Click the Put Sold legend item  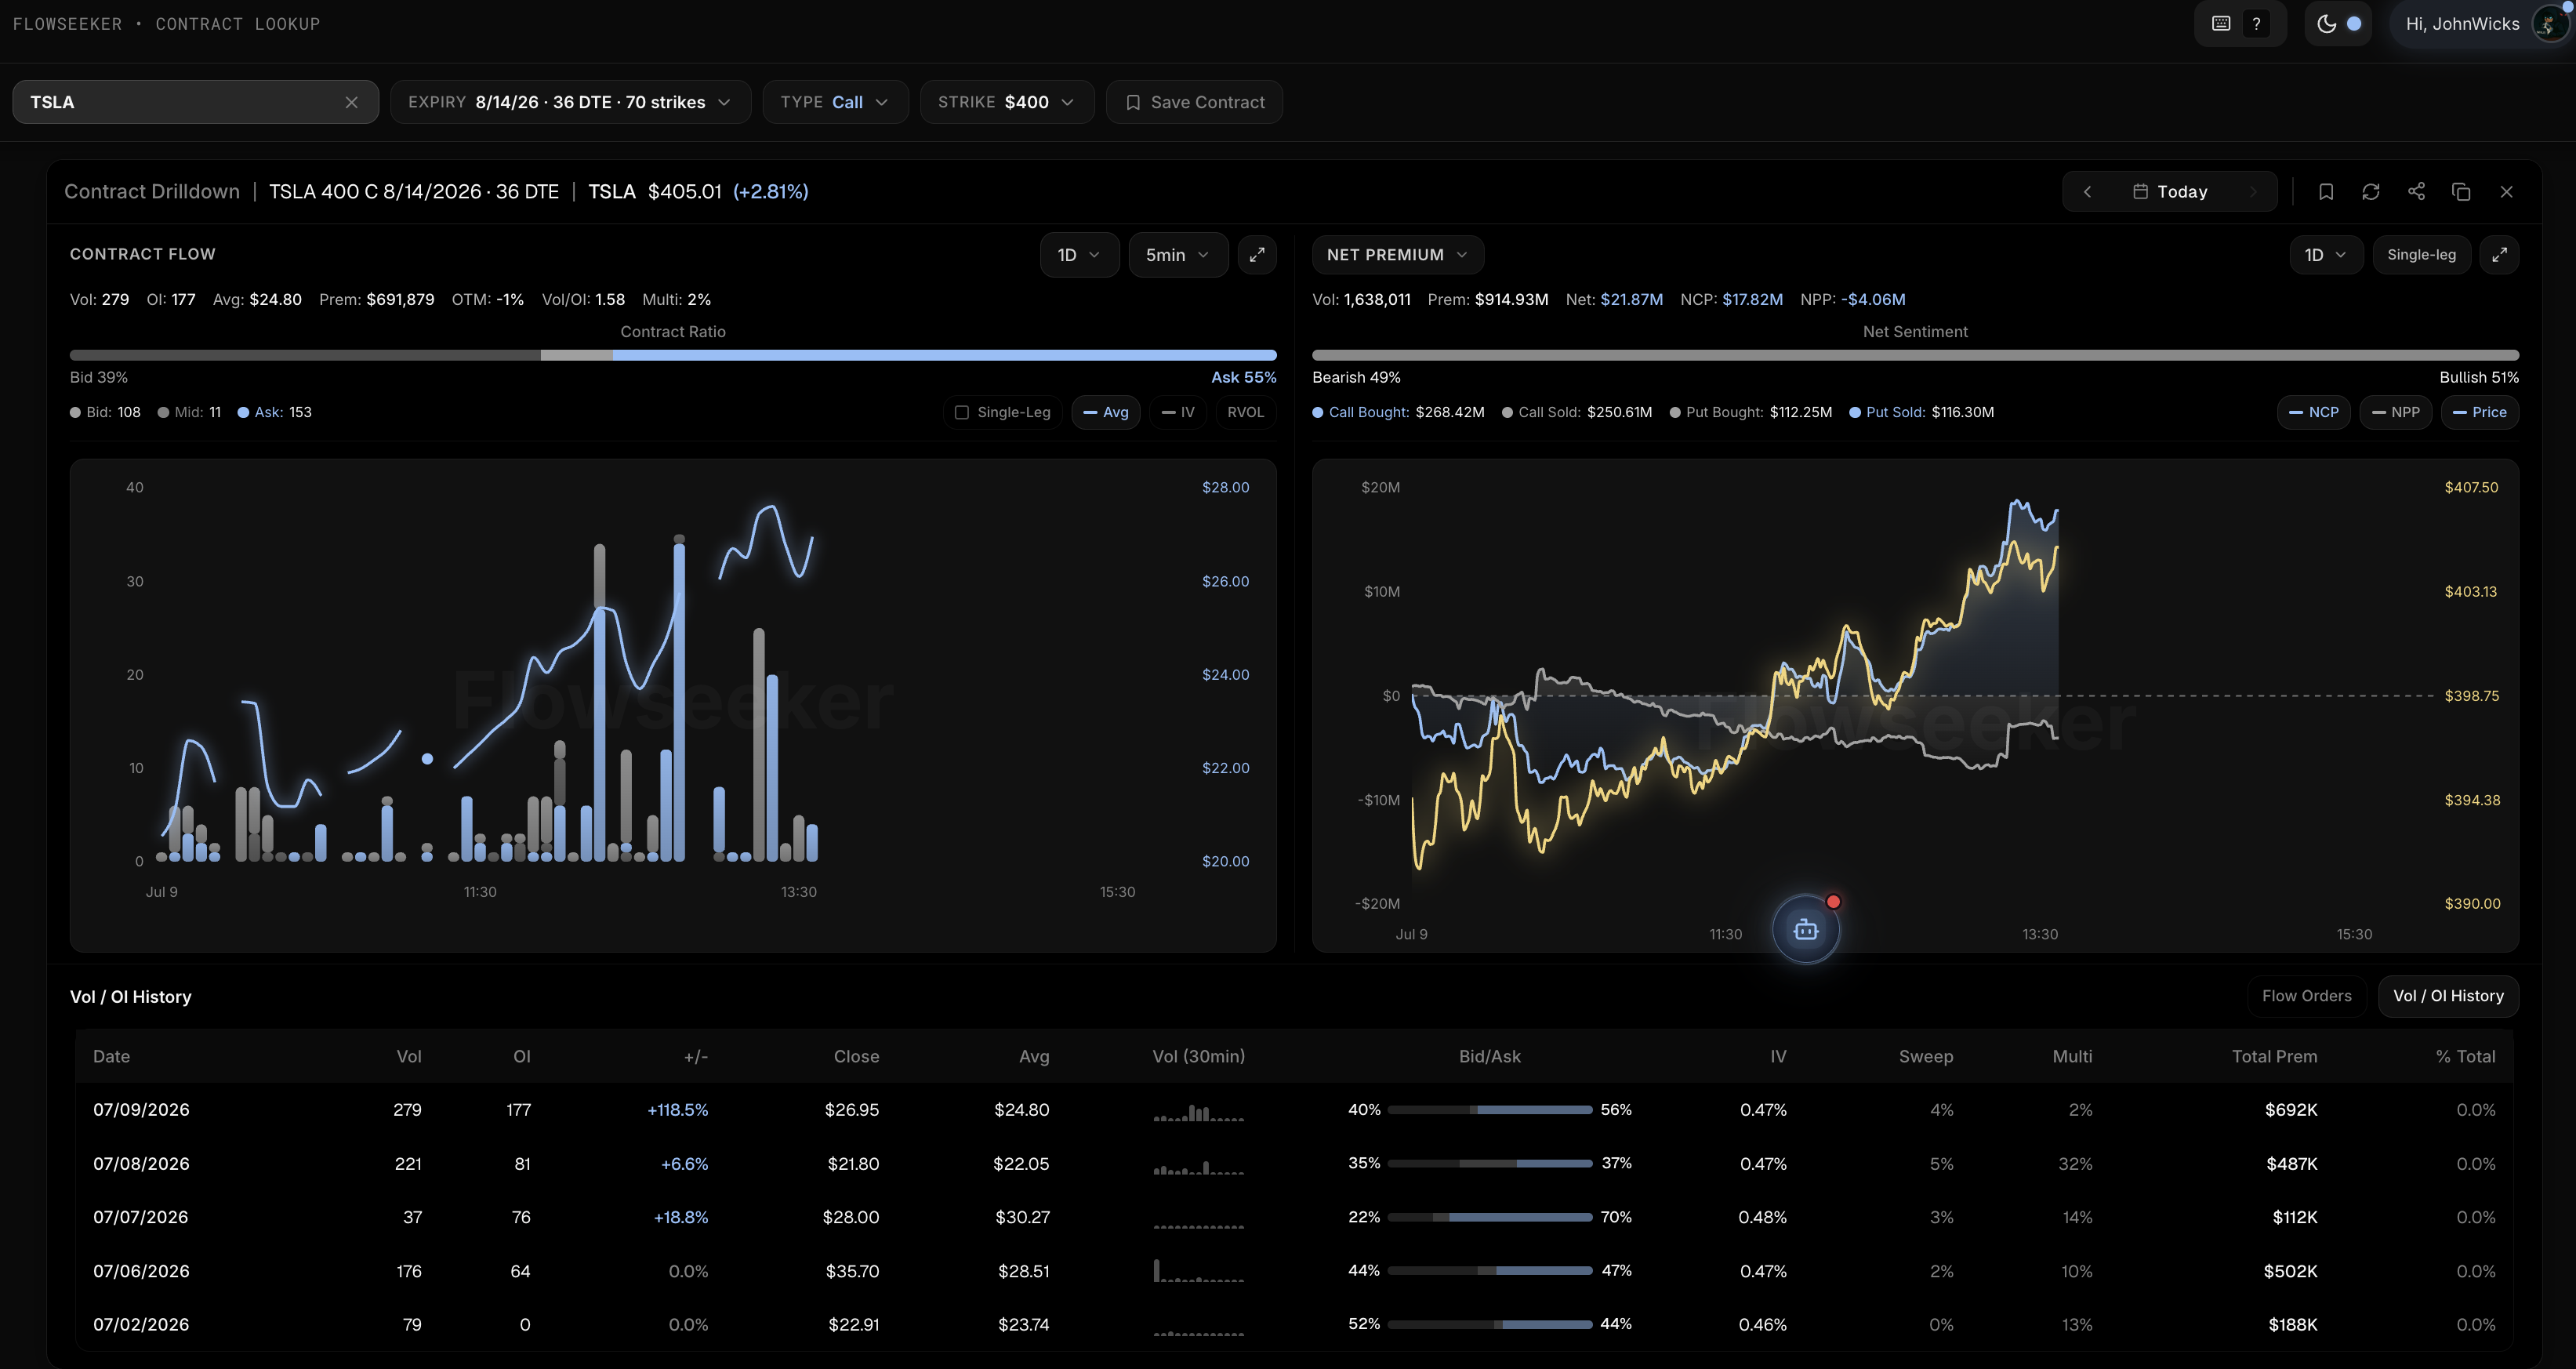(1922, 412)
